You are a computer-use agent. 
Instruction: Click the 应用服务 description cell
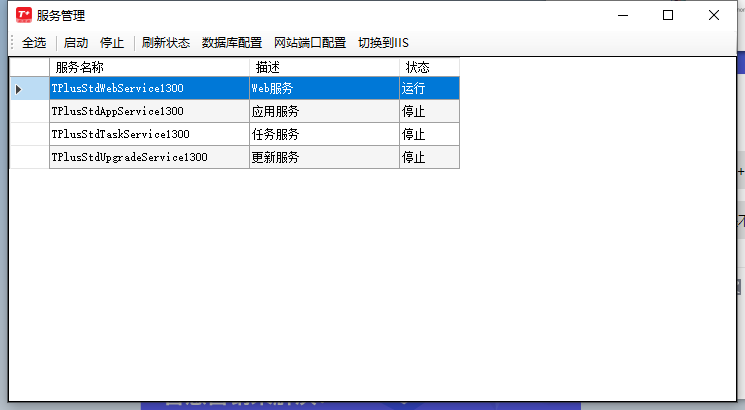coord(325,111)
